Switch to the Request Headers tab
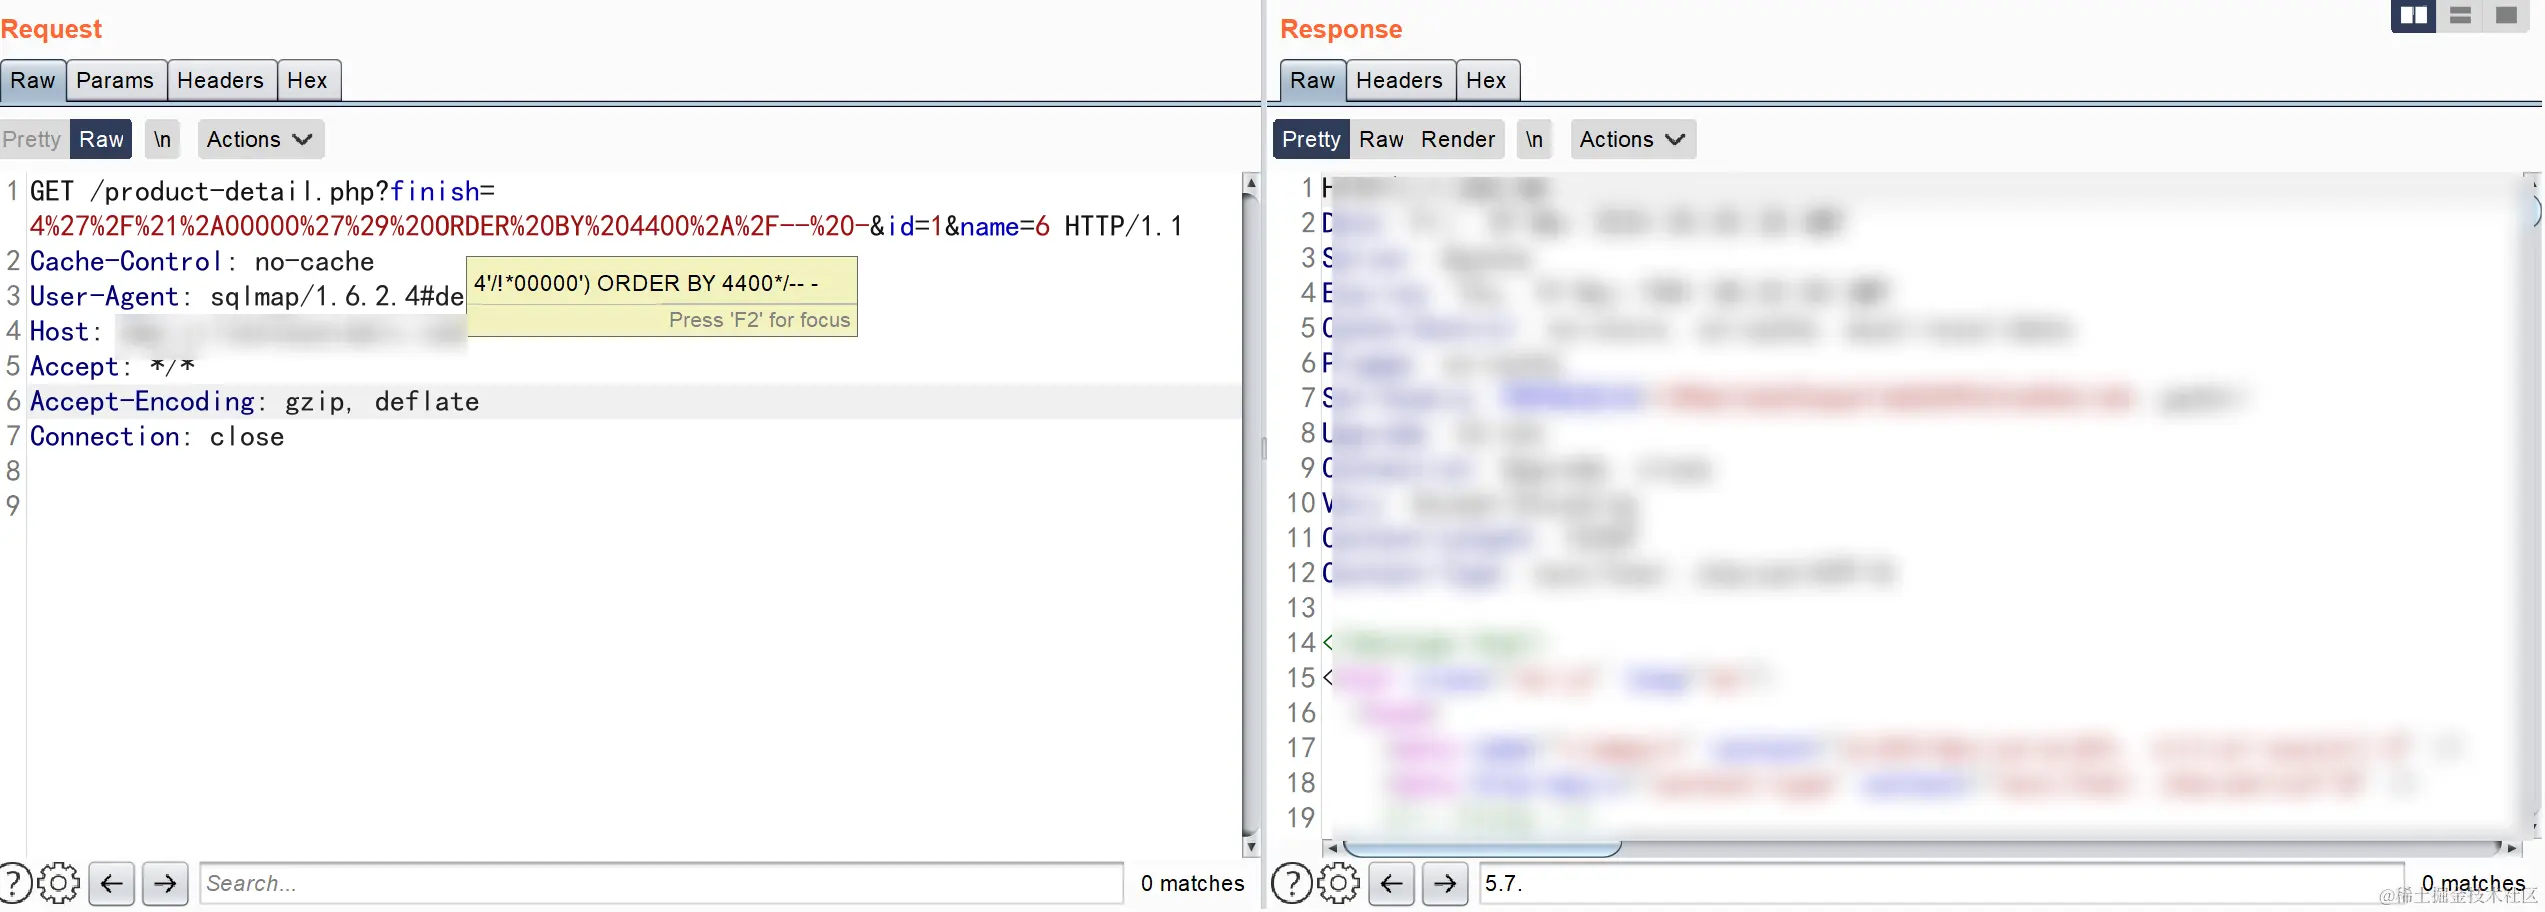This screenshot has width=2545, height=912. pos(220,80)
